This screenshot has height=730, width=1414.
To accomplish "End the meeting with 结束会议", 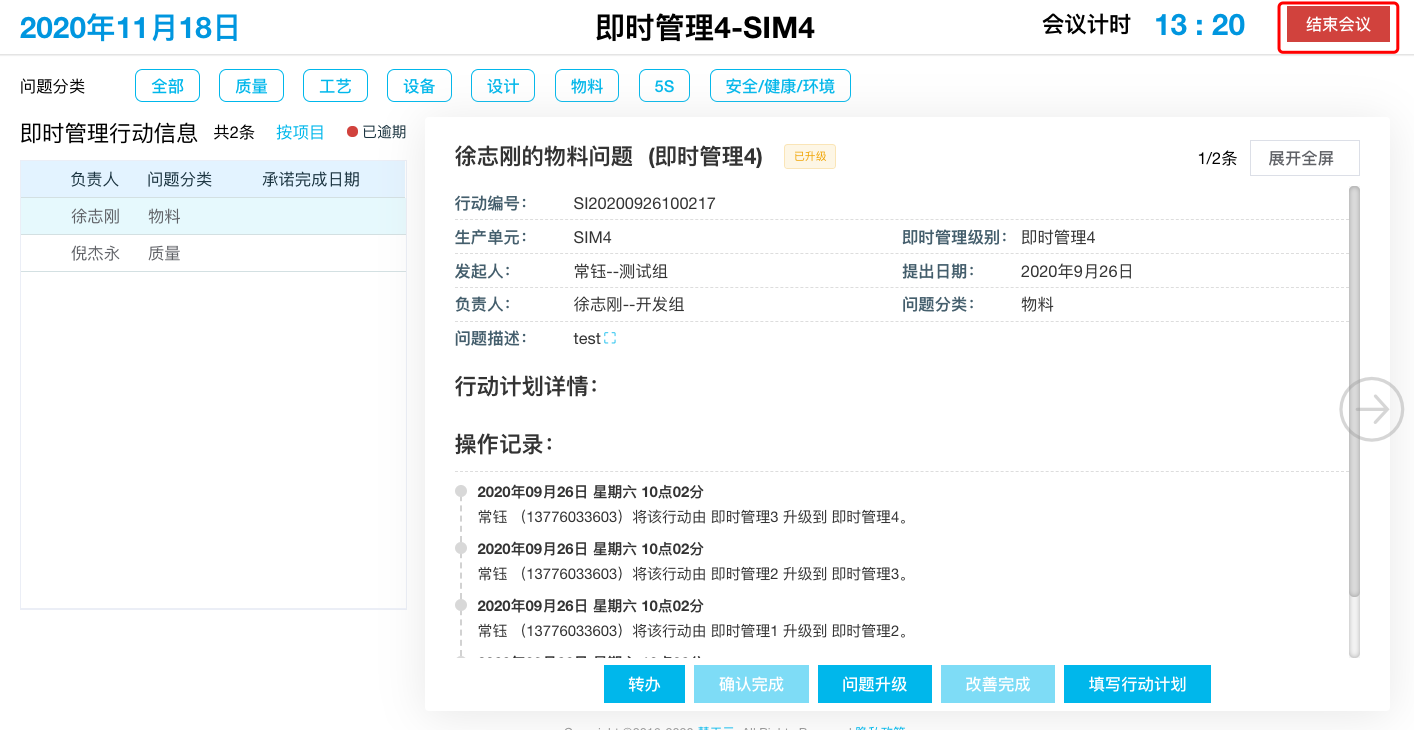I will [1338, 25].
